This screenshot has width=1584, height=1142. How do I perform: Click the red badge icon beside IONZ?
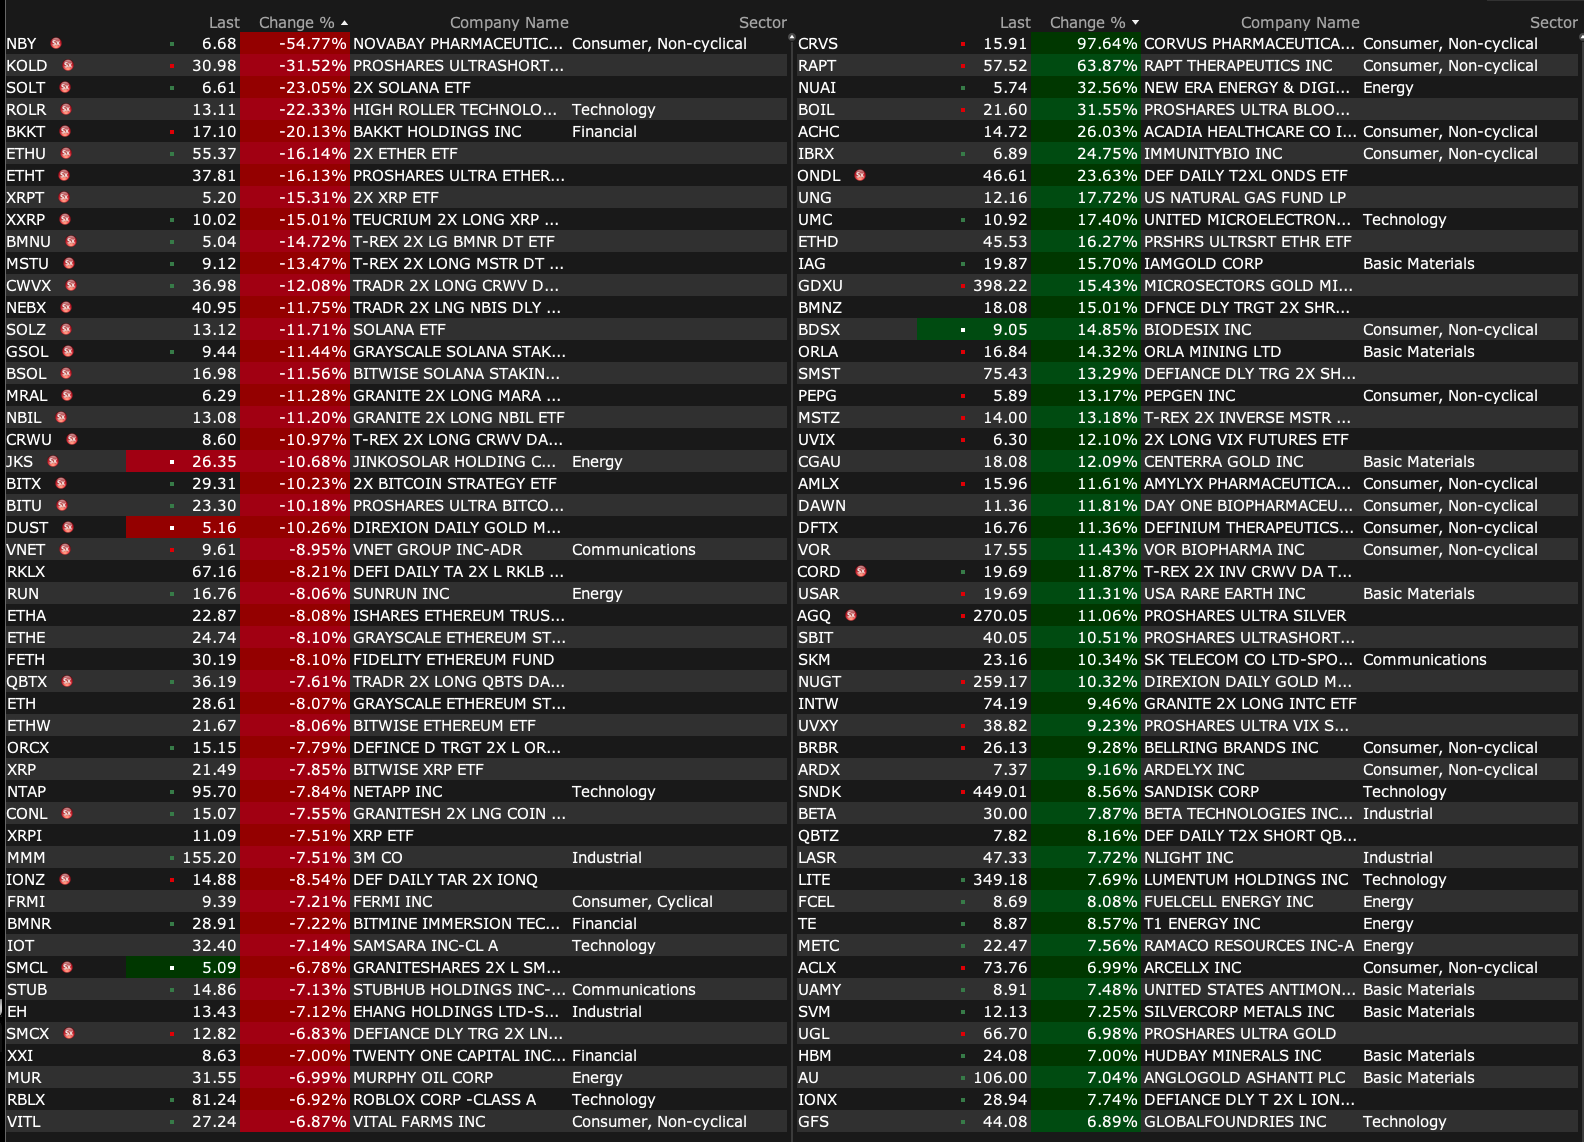pos(65,879)
